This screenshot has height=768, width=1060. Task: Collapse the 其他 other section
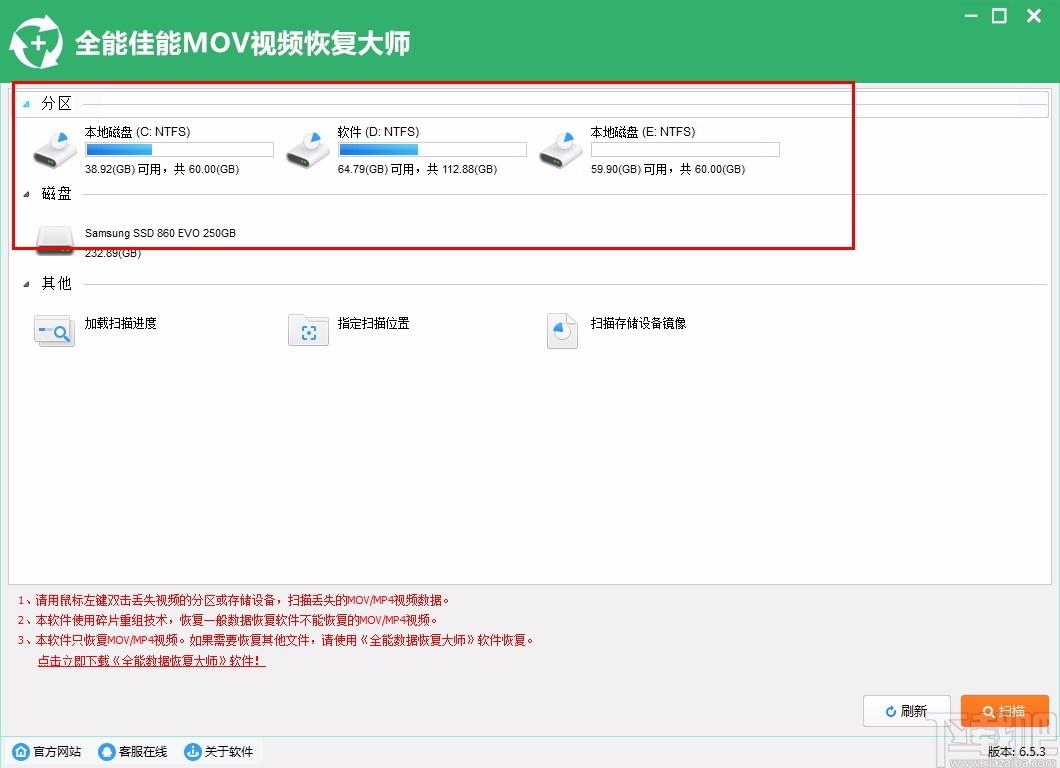click(x=26, y=285)
